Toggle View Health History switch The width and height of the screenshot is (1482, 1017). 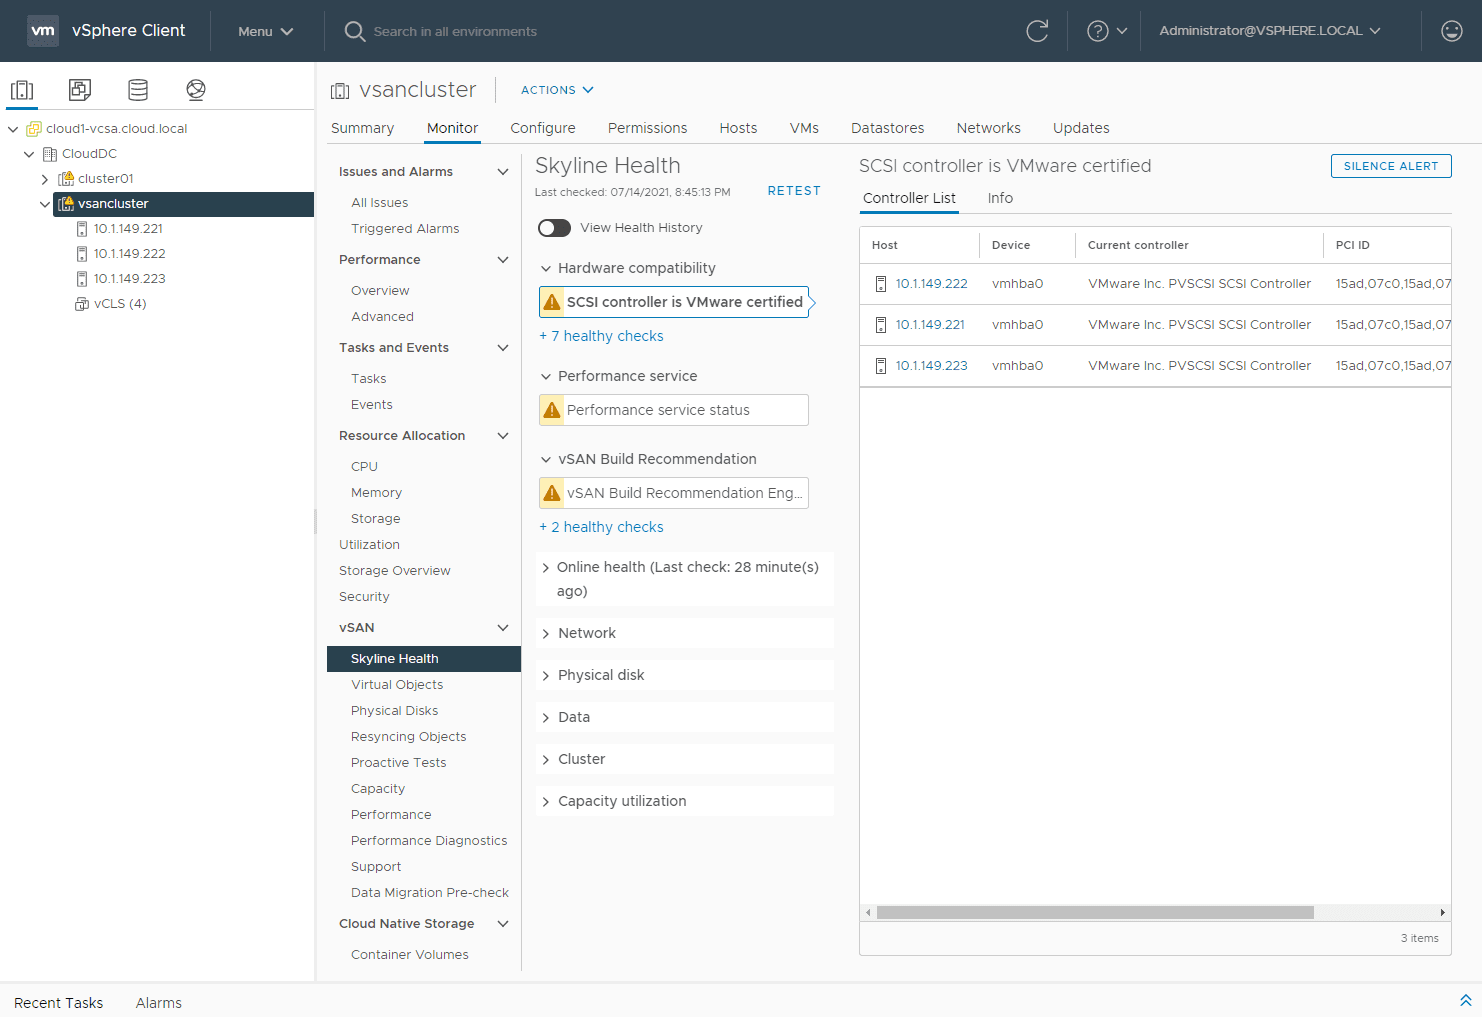554,228
